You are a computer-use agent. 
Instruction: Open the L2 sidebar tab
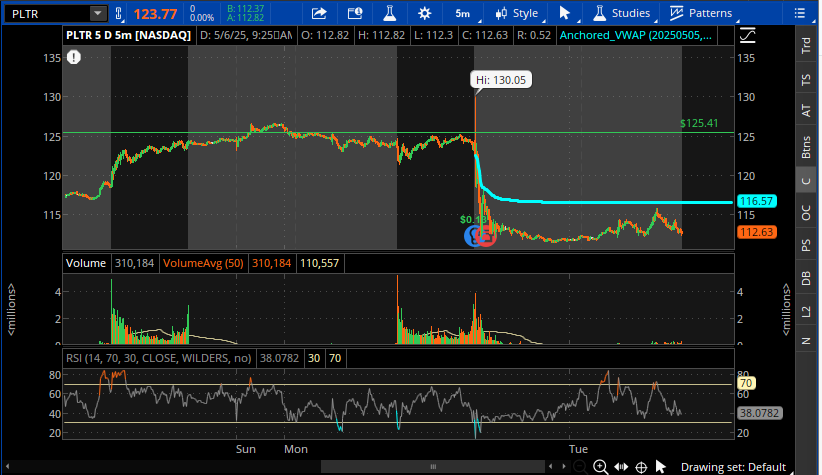[x=806, y=312]
